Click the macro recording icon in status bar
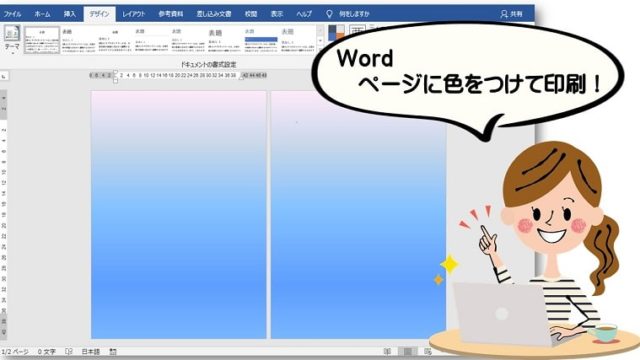640x360 pixels. 113,351
